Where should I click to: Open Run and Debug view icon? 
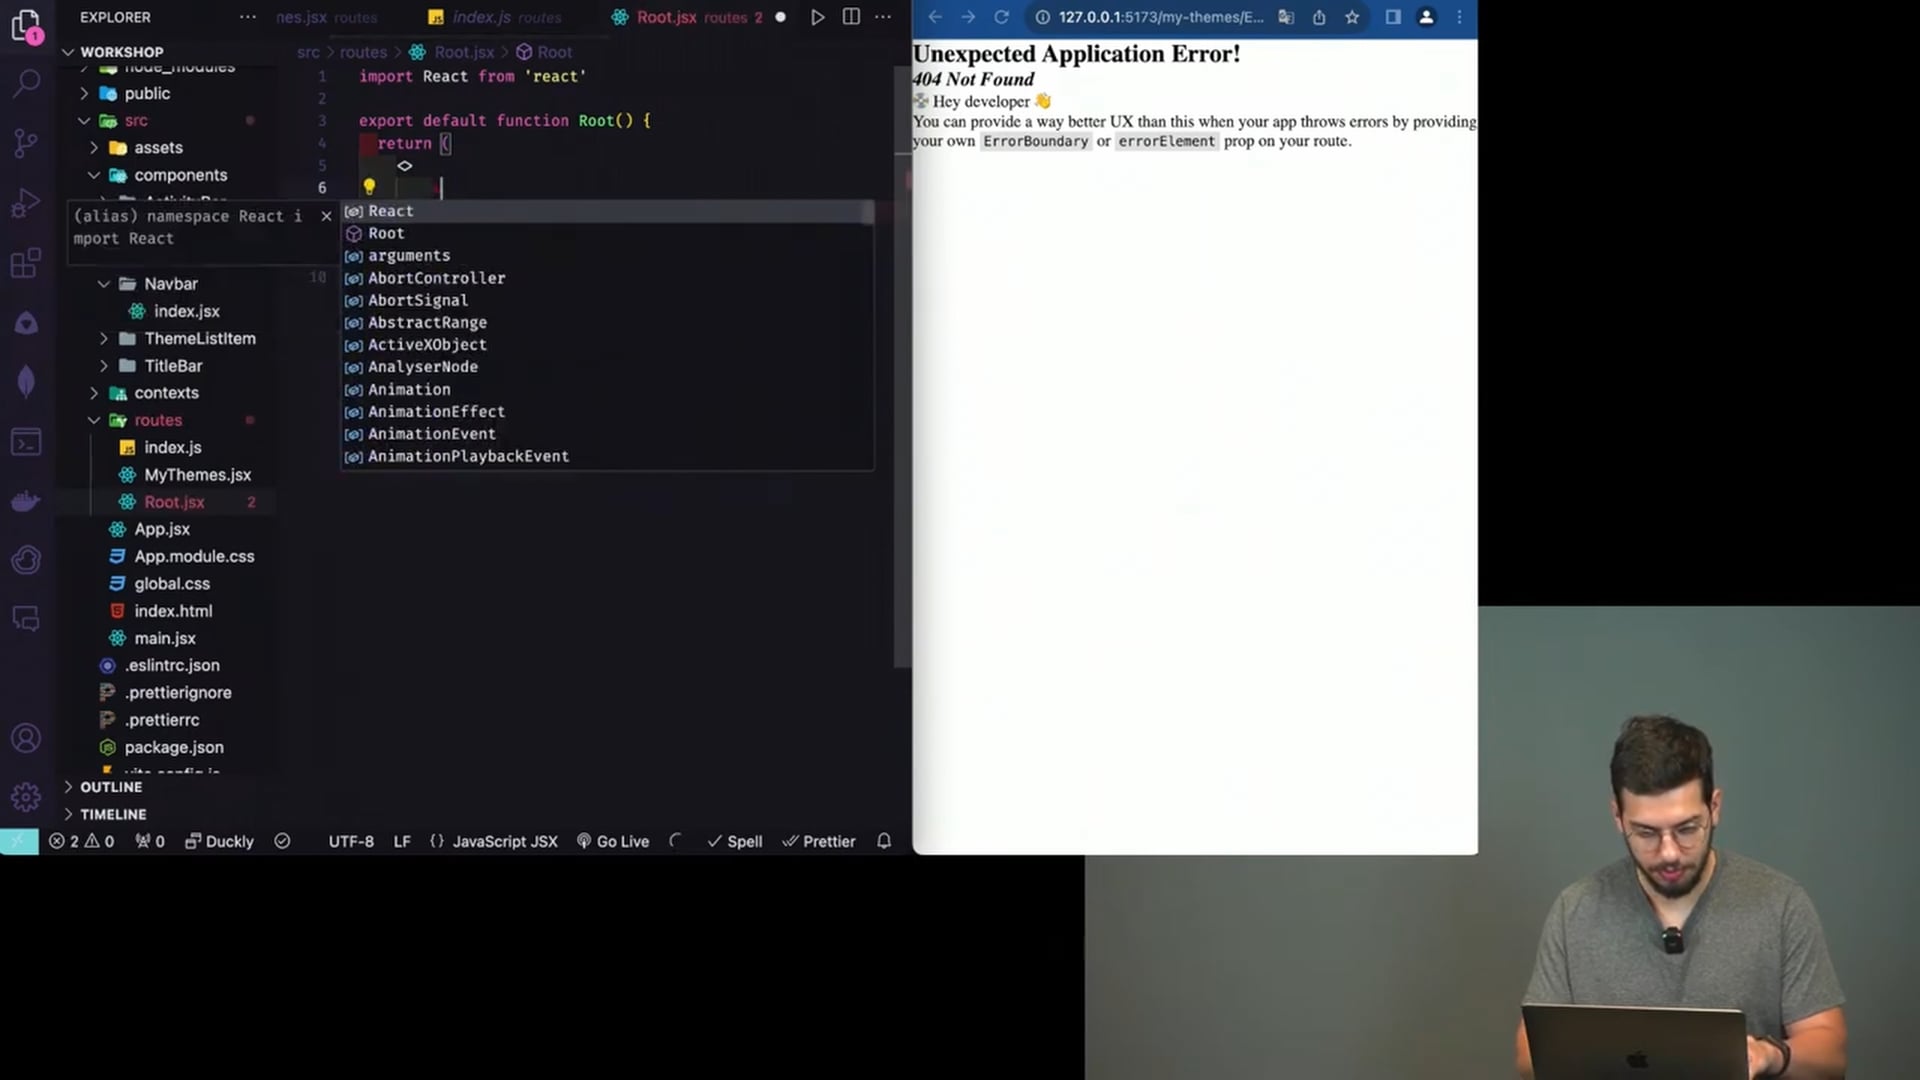coord(27,204)
